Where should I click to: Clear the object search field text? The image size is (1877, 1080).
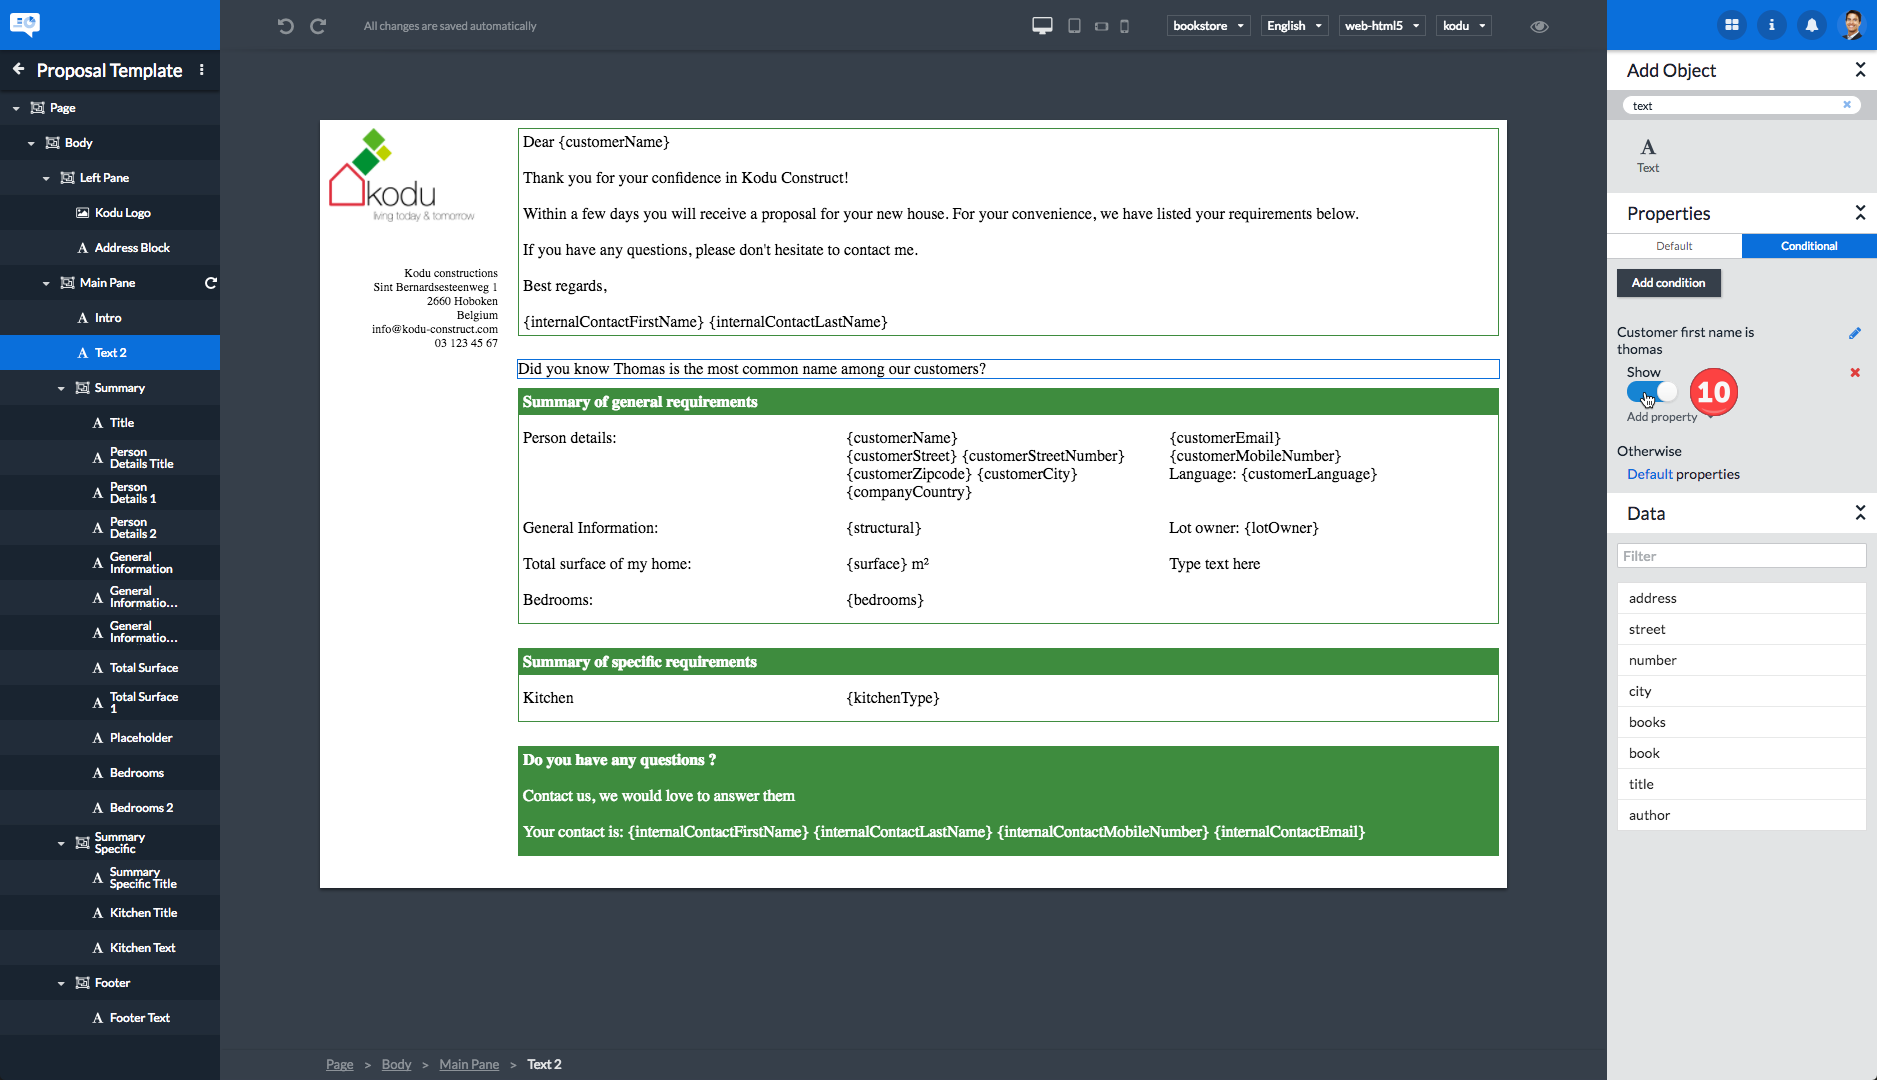1847,105
